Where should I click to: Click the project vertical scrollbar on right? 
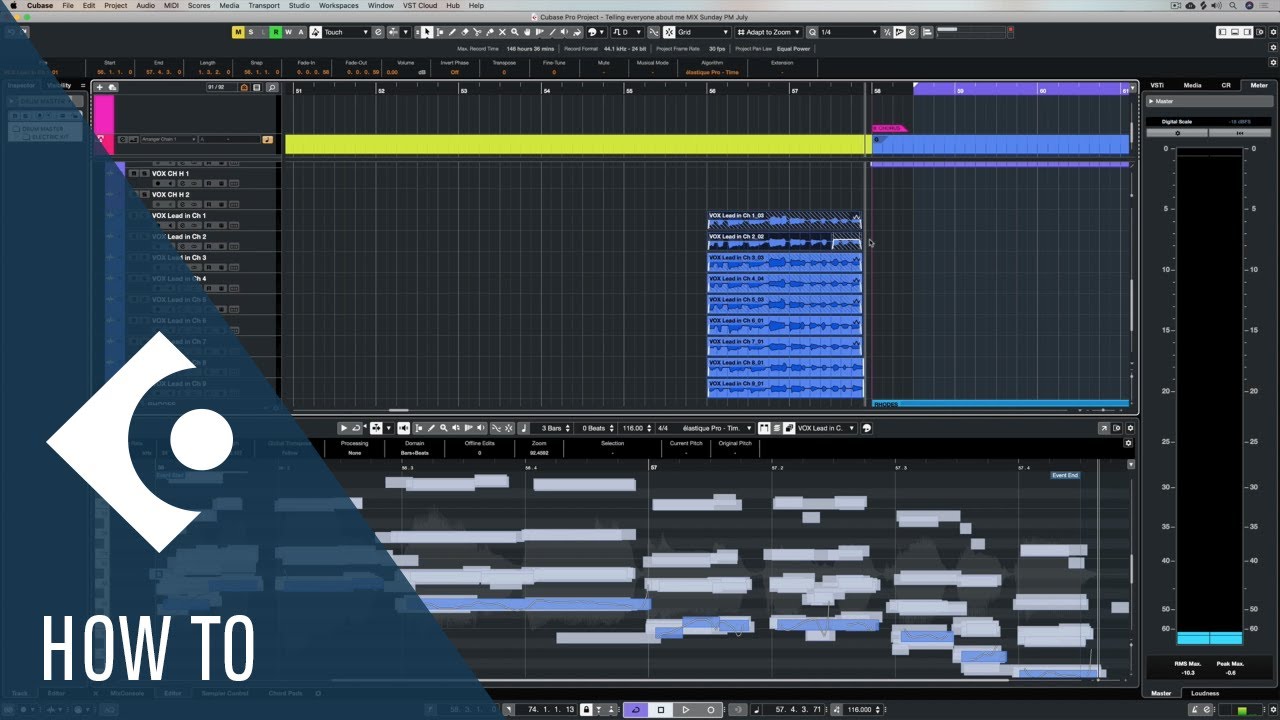coord(1132,305)
